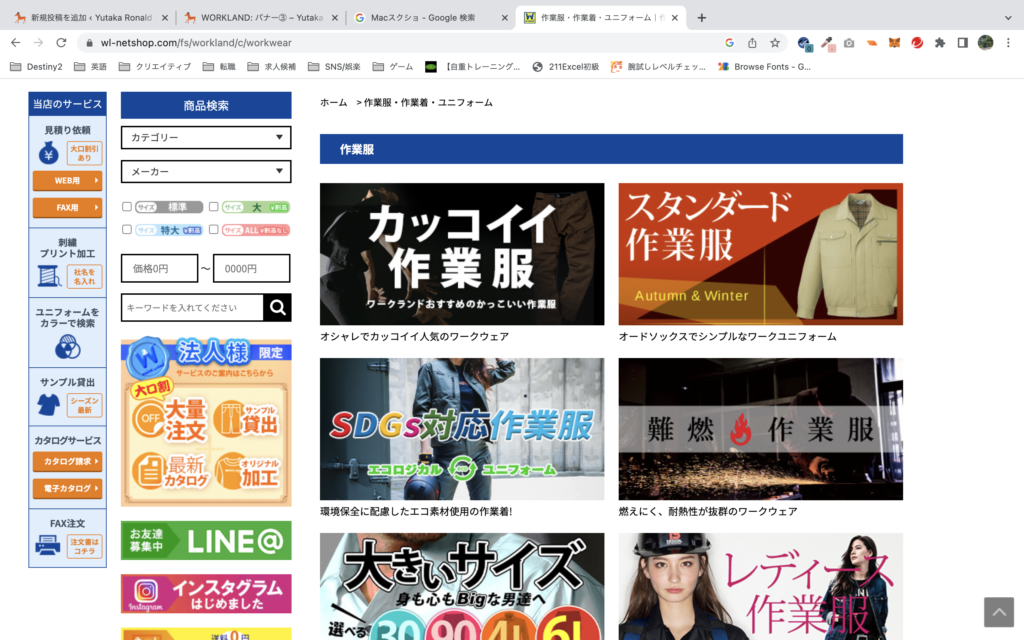Click the embroidery thread spool icon
Screen dimensions: 1024x640
[x=49, y=276]
